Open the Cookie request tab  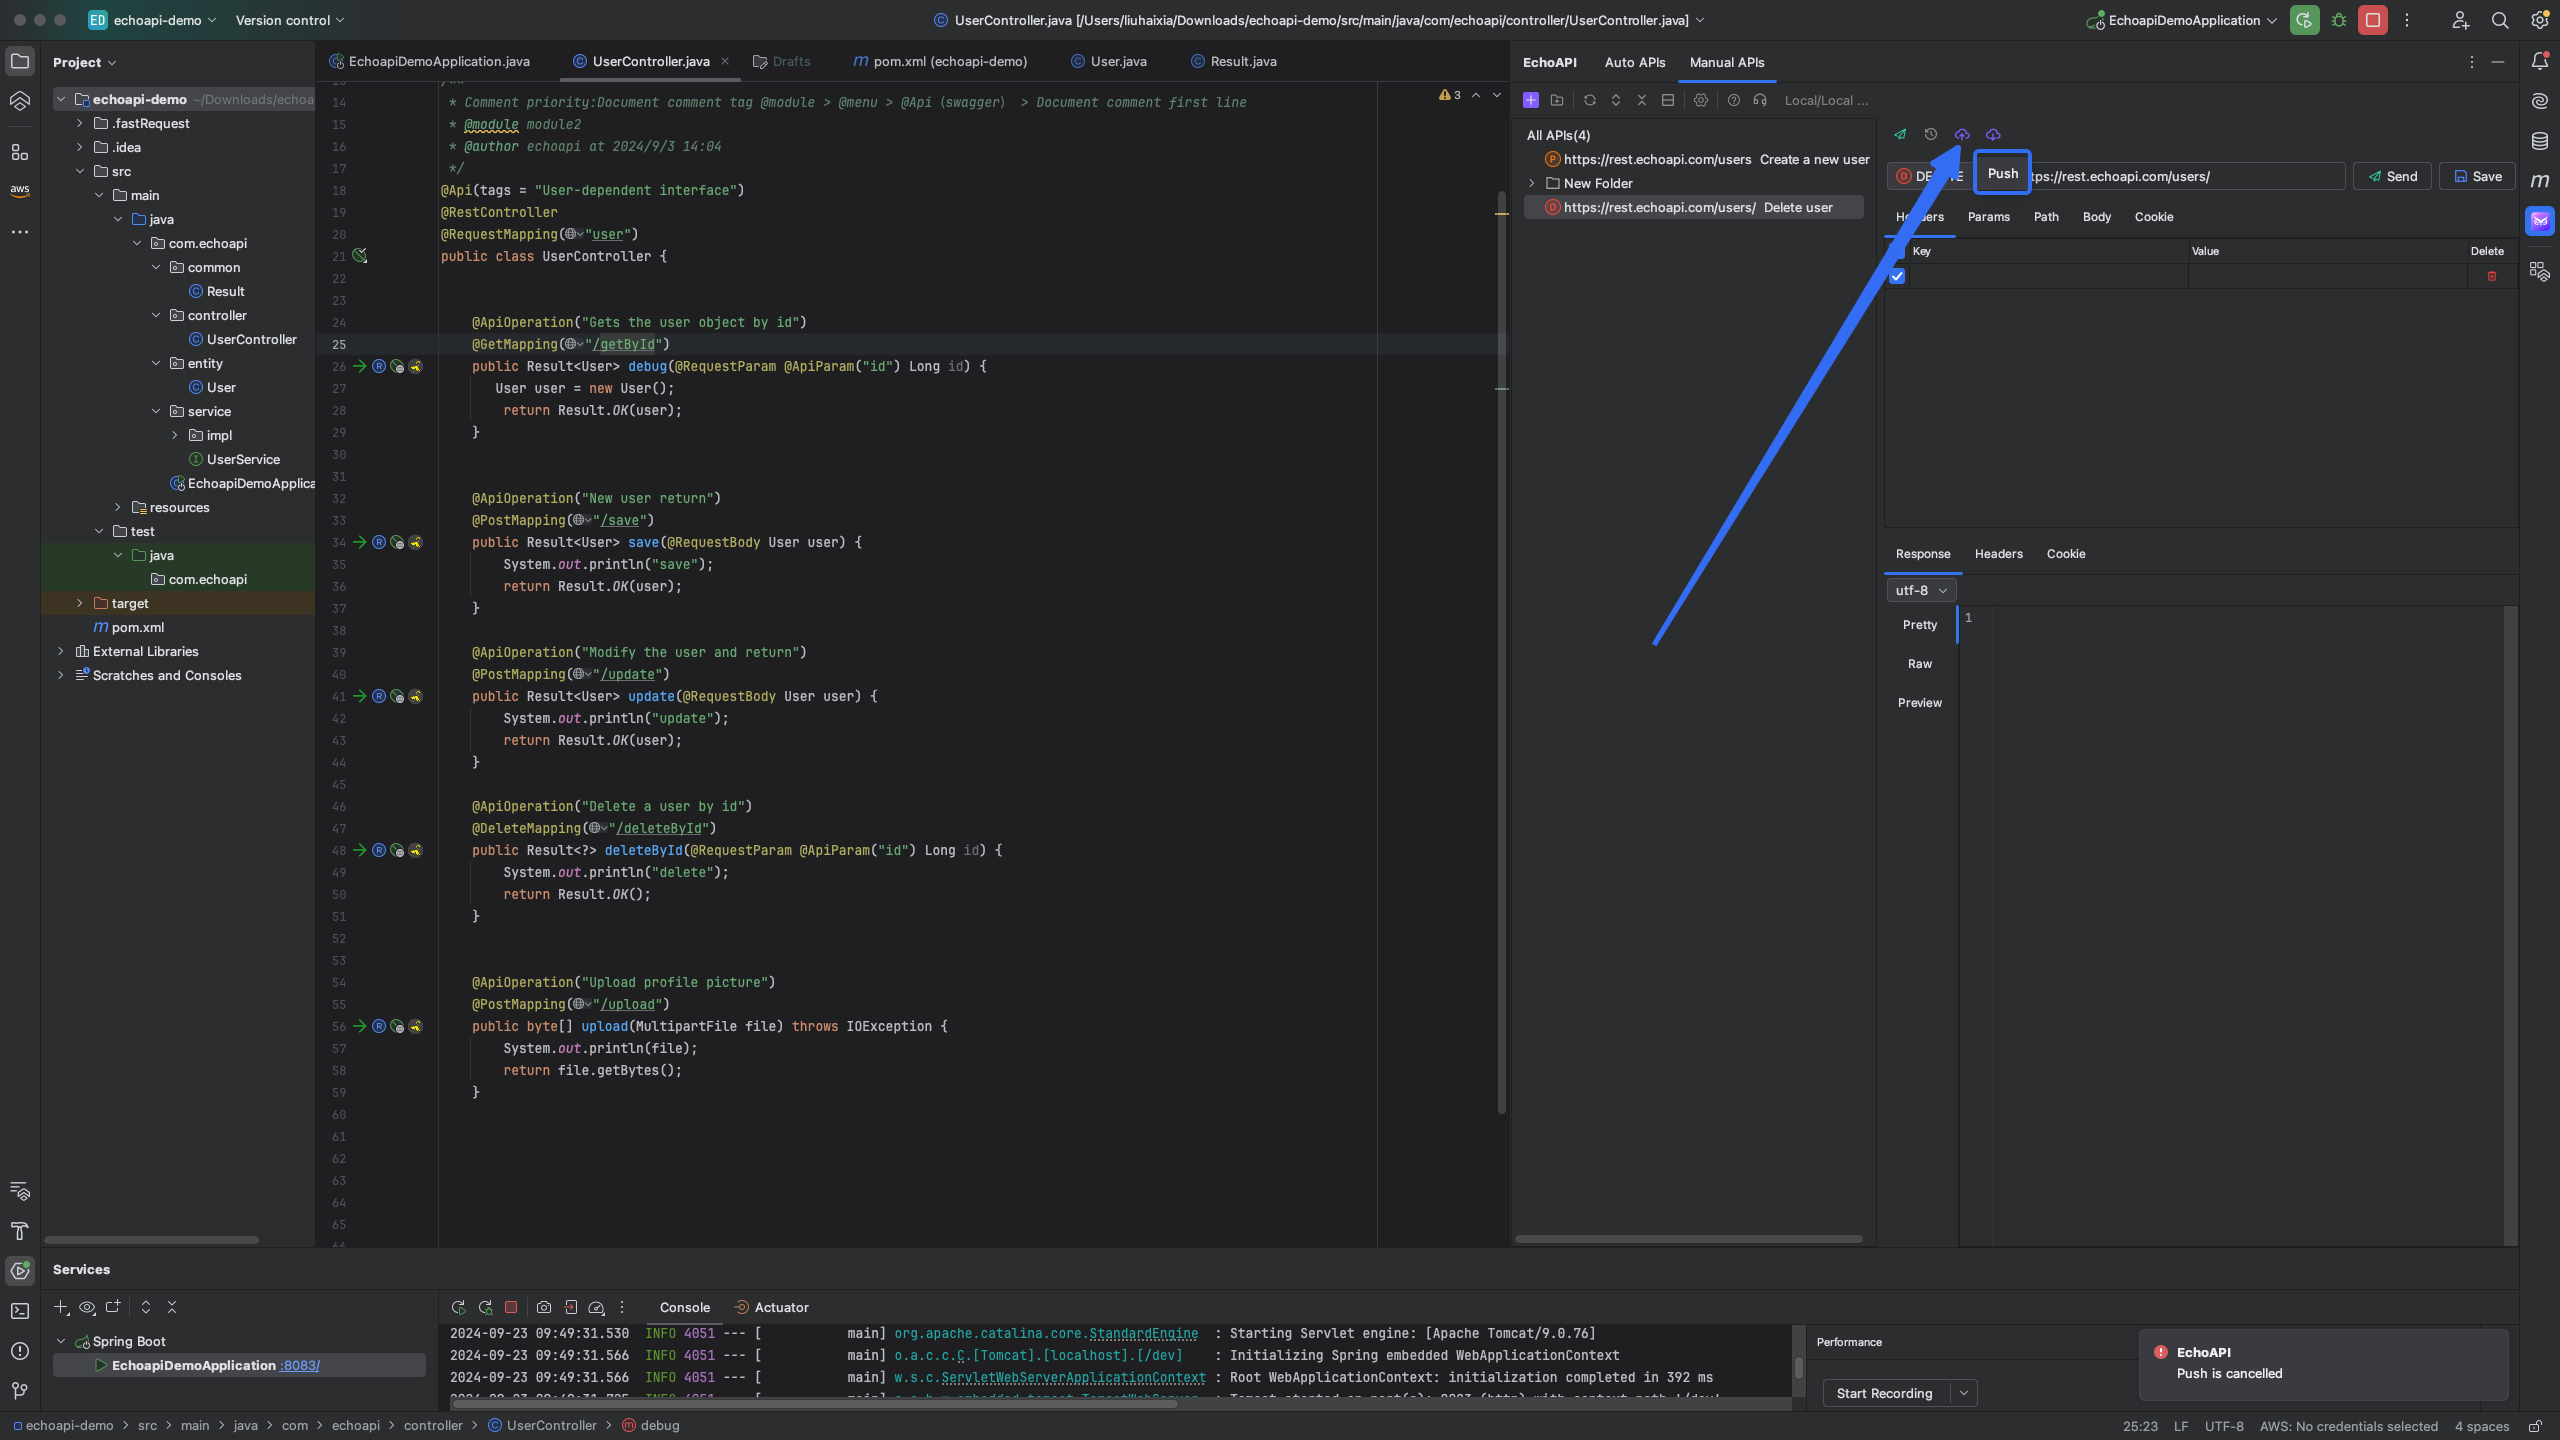(x=2154, y=217)
